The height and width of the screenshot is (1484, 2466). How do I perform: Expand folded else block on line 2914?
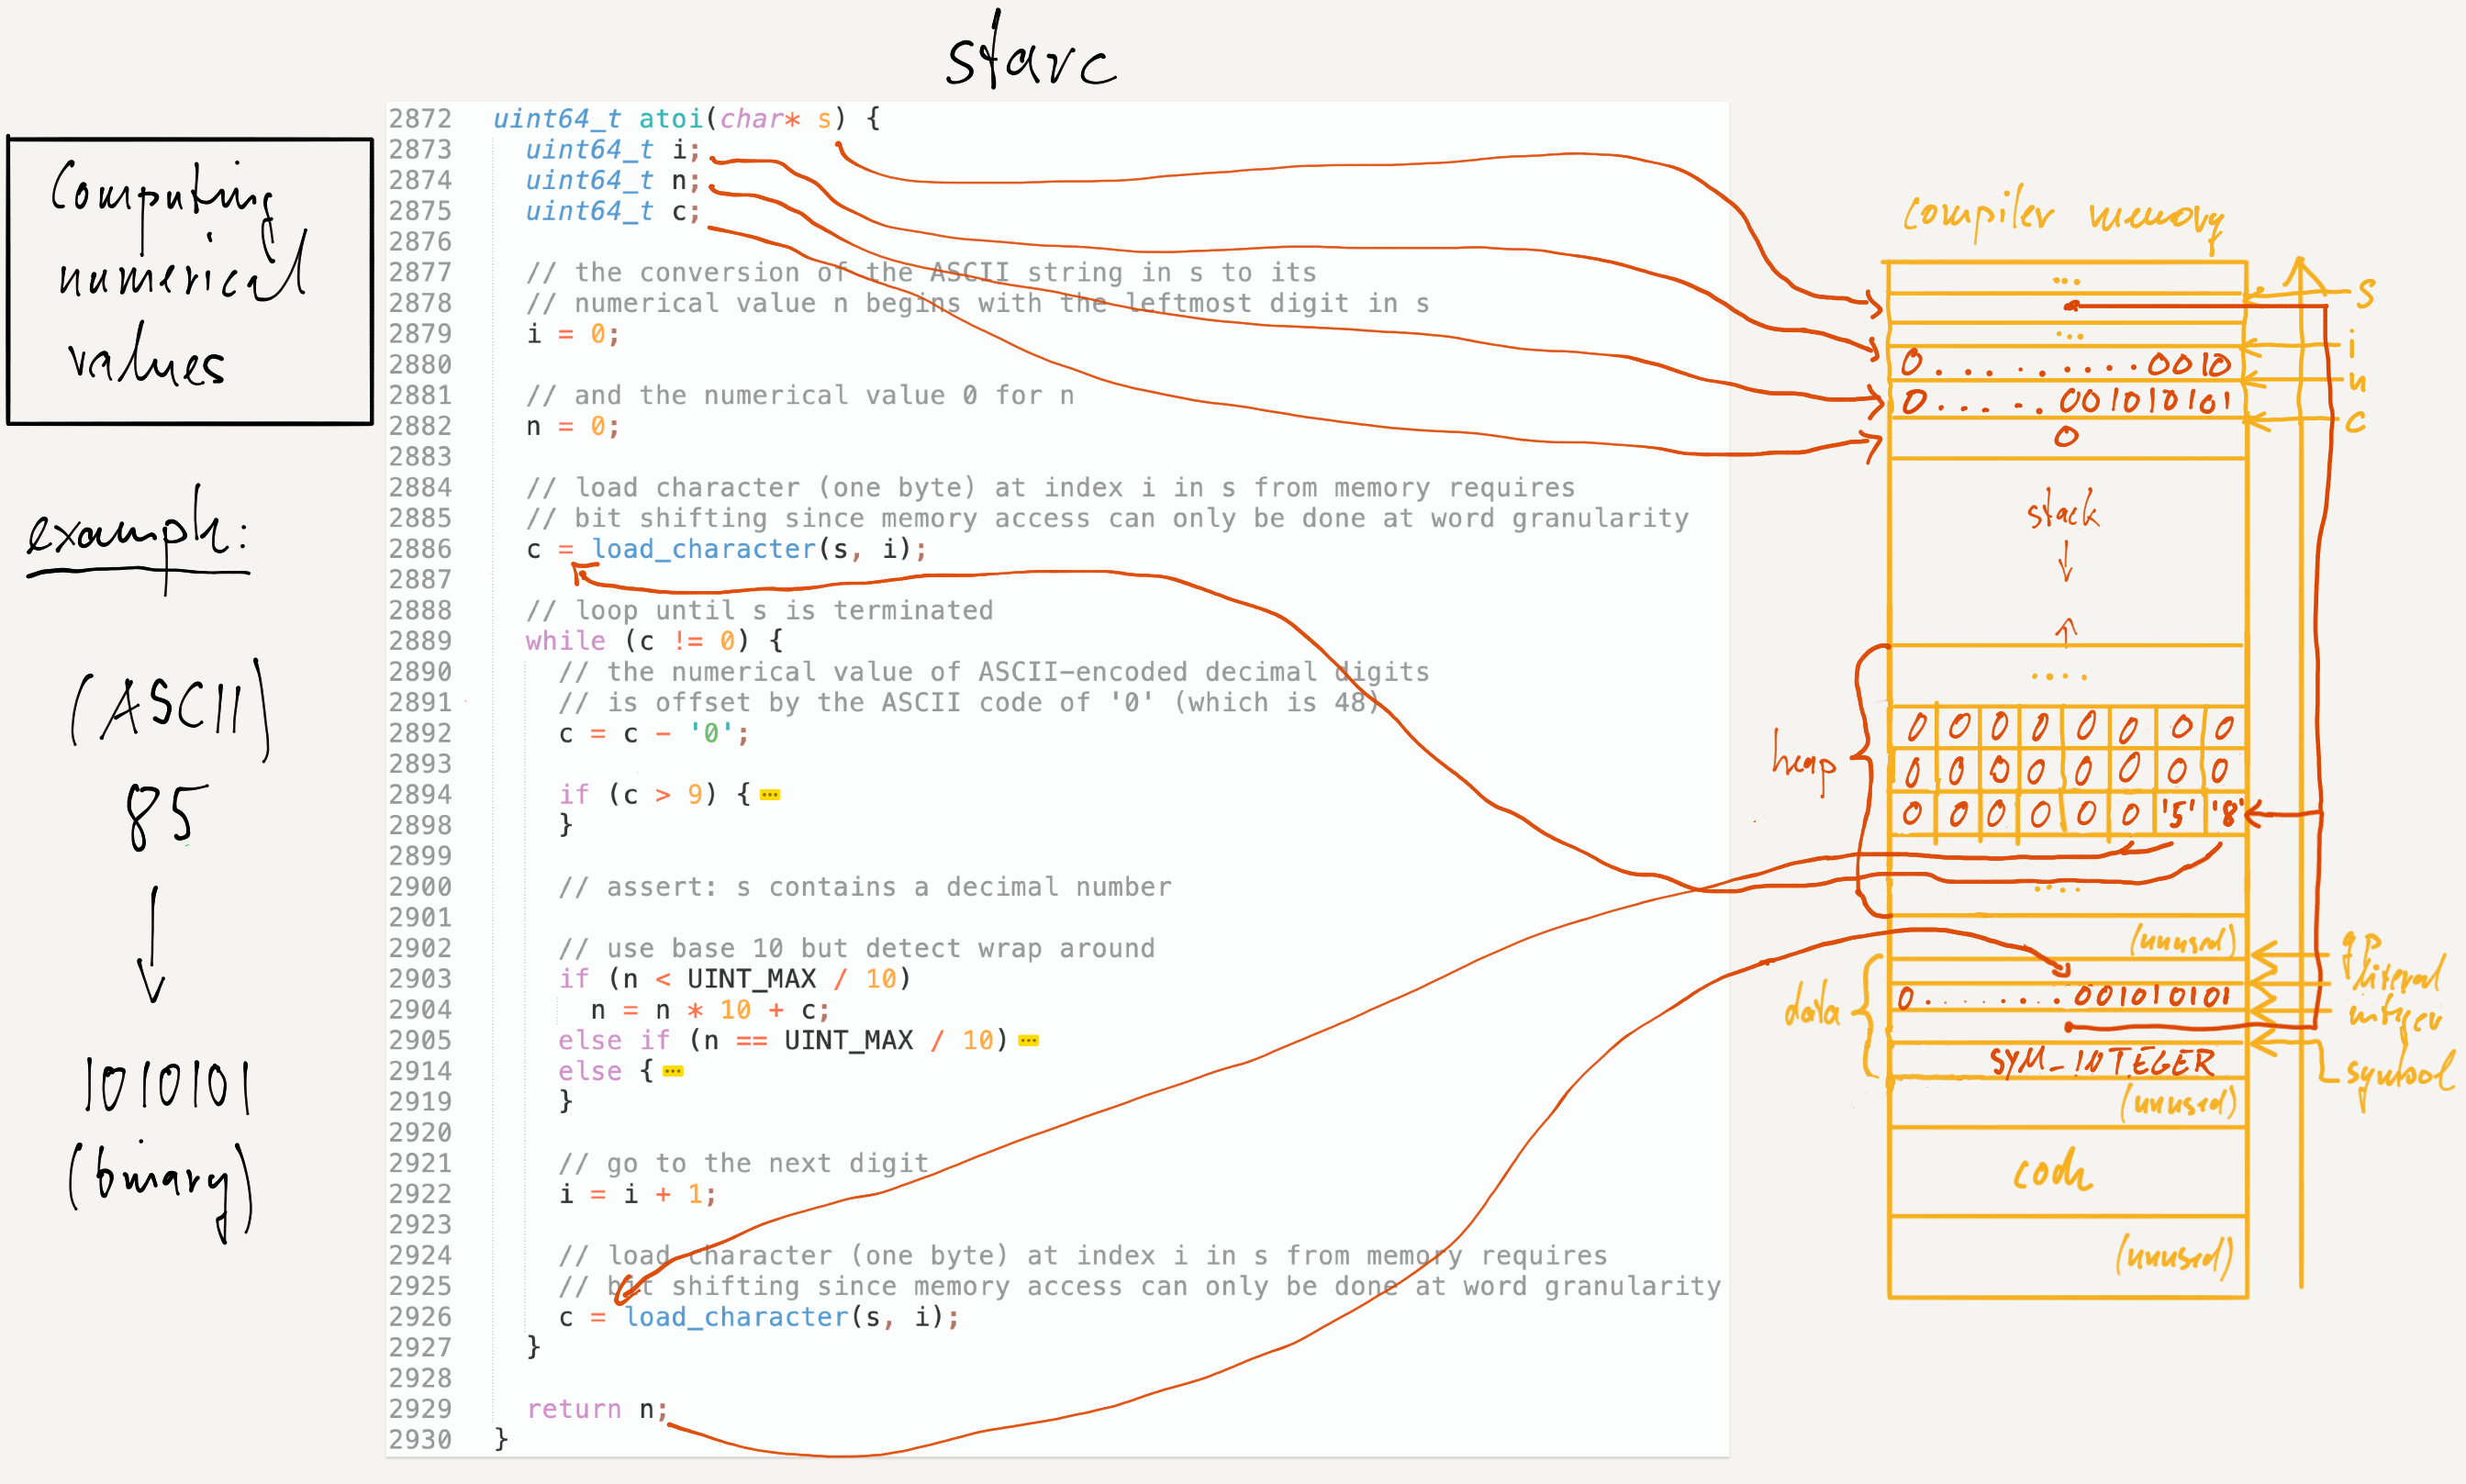click(673, 1072)
